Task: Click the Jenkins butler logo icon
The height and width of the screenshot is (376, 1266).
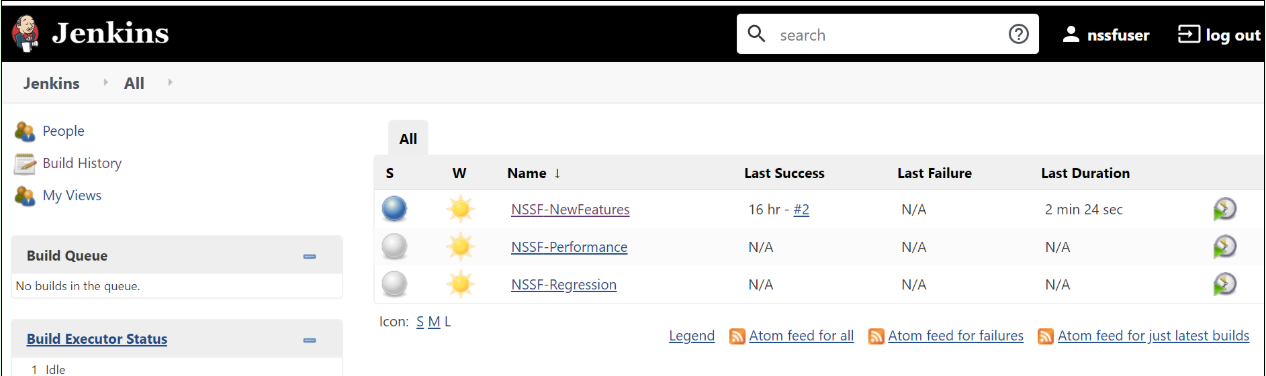Action: point(25,33)
